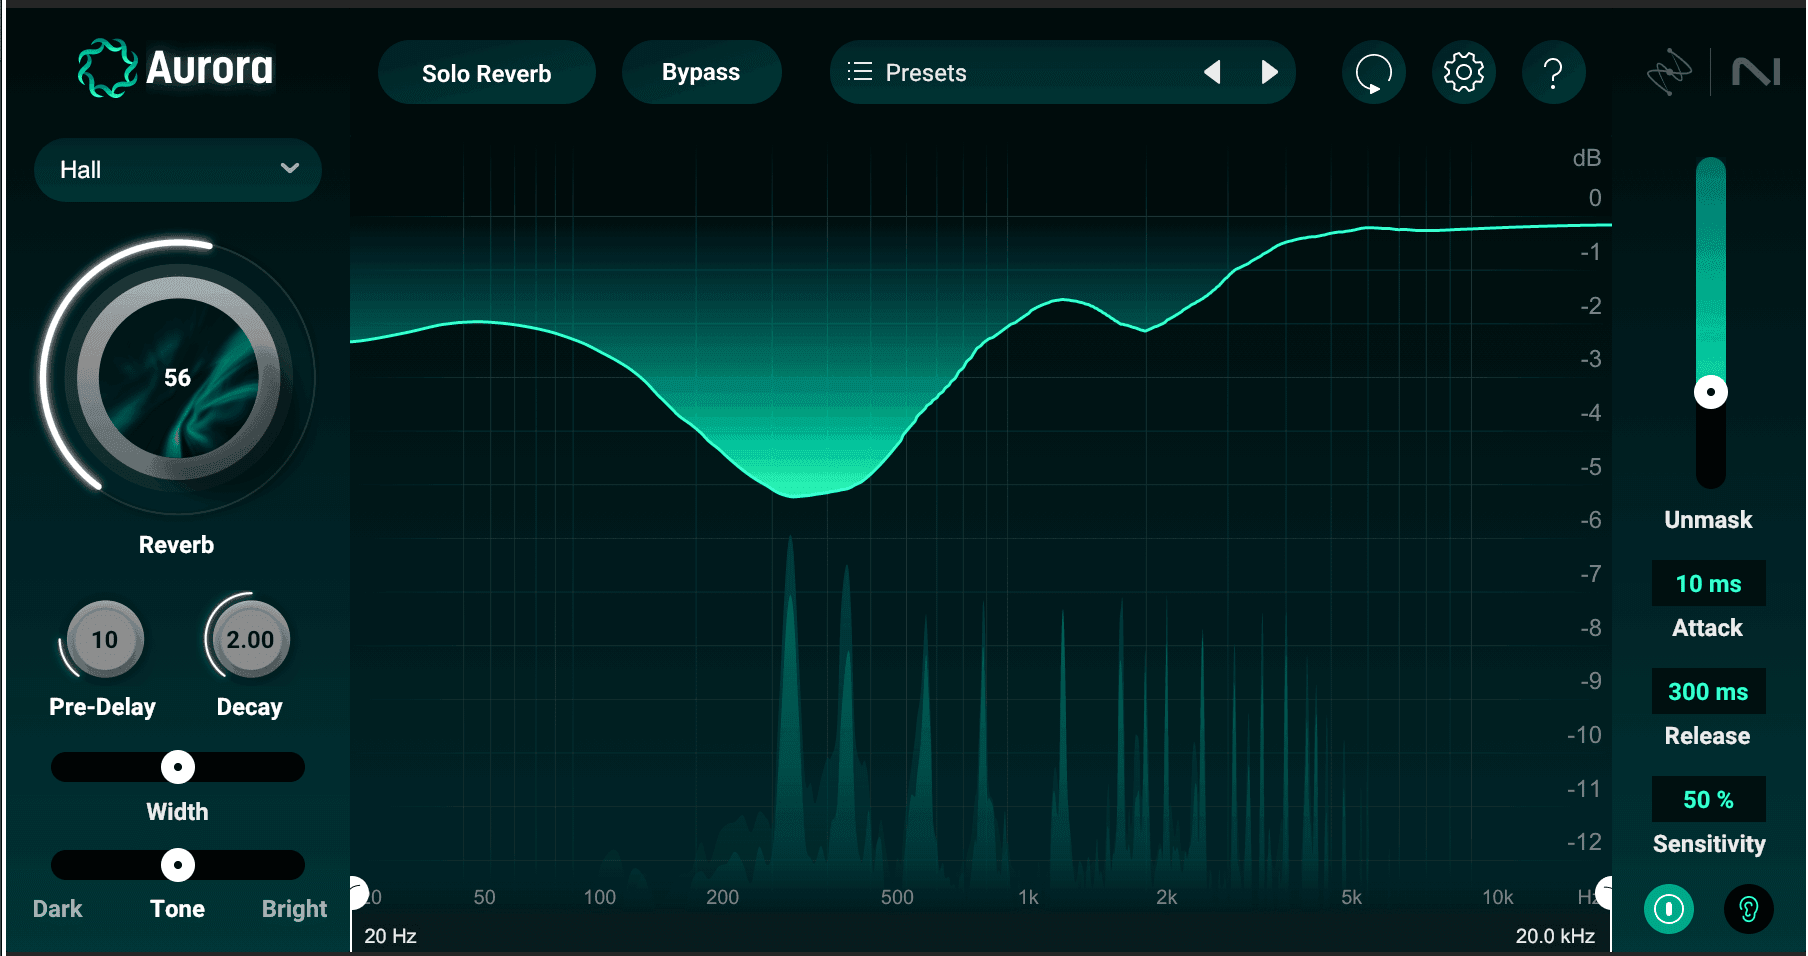Open the presets list icon
This screenshot has width=1808, height=956.
(x=859, y=72)
